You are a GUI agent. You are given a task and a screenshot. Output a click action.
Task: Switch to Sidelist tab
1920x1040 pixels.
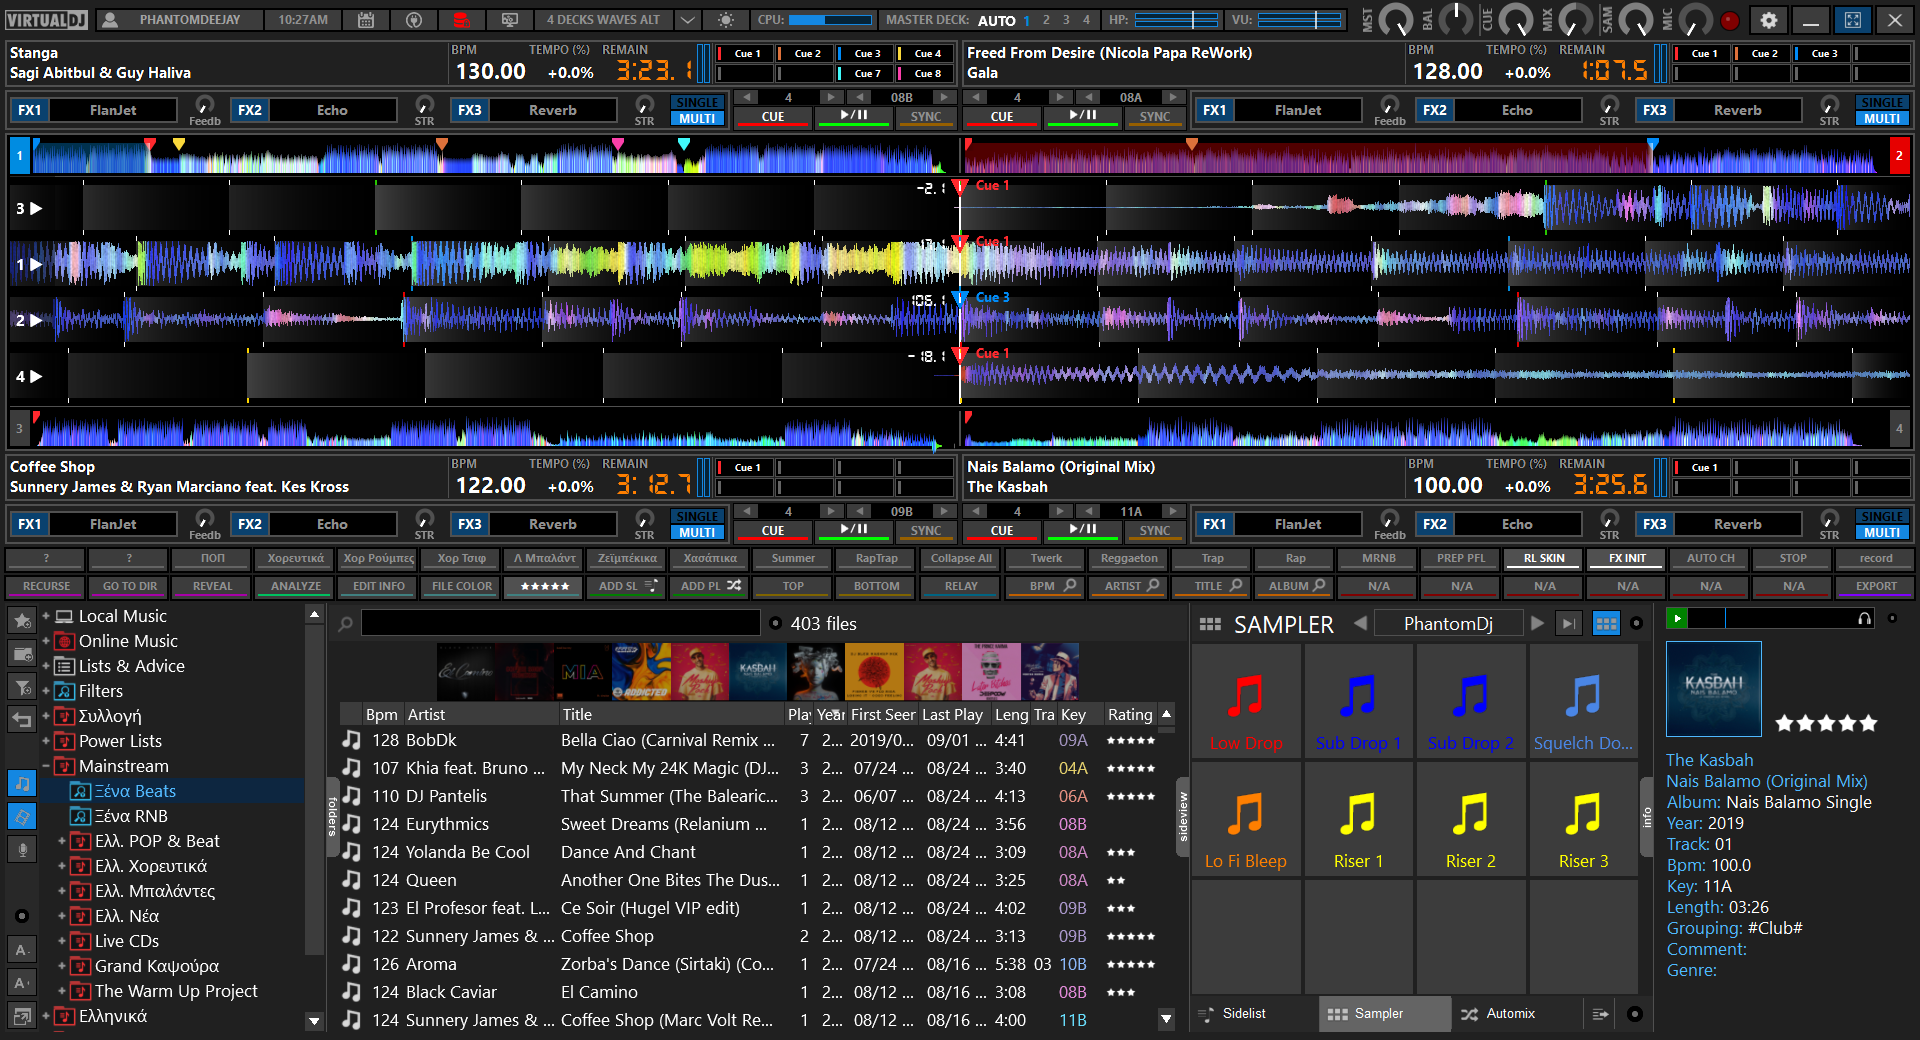(x=1244, y=1014)
